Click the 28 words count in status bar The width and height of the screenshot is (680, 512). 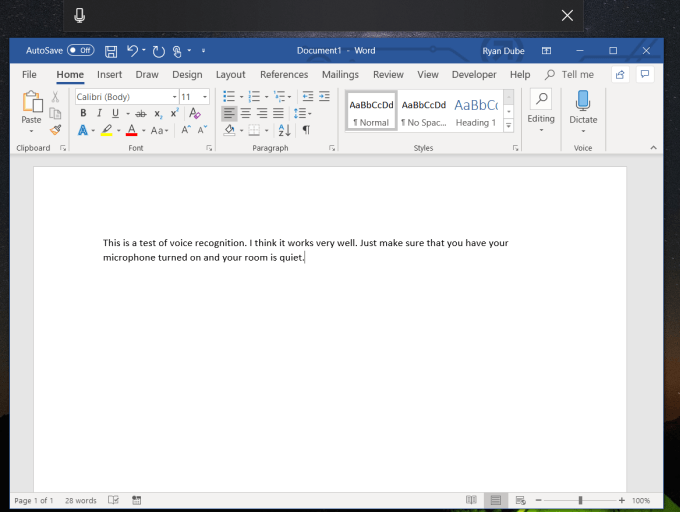[x=81, y=500]
